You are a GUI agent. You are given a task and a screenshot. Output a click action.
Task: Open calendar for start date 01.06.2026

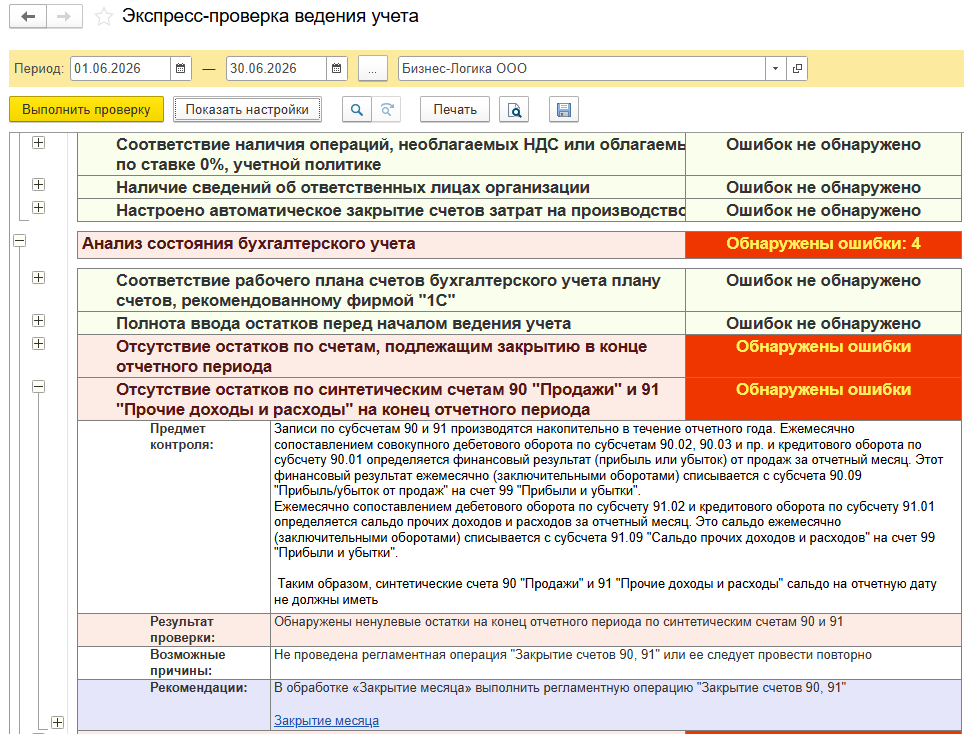click(181, 68)
